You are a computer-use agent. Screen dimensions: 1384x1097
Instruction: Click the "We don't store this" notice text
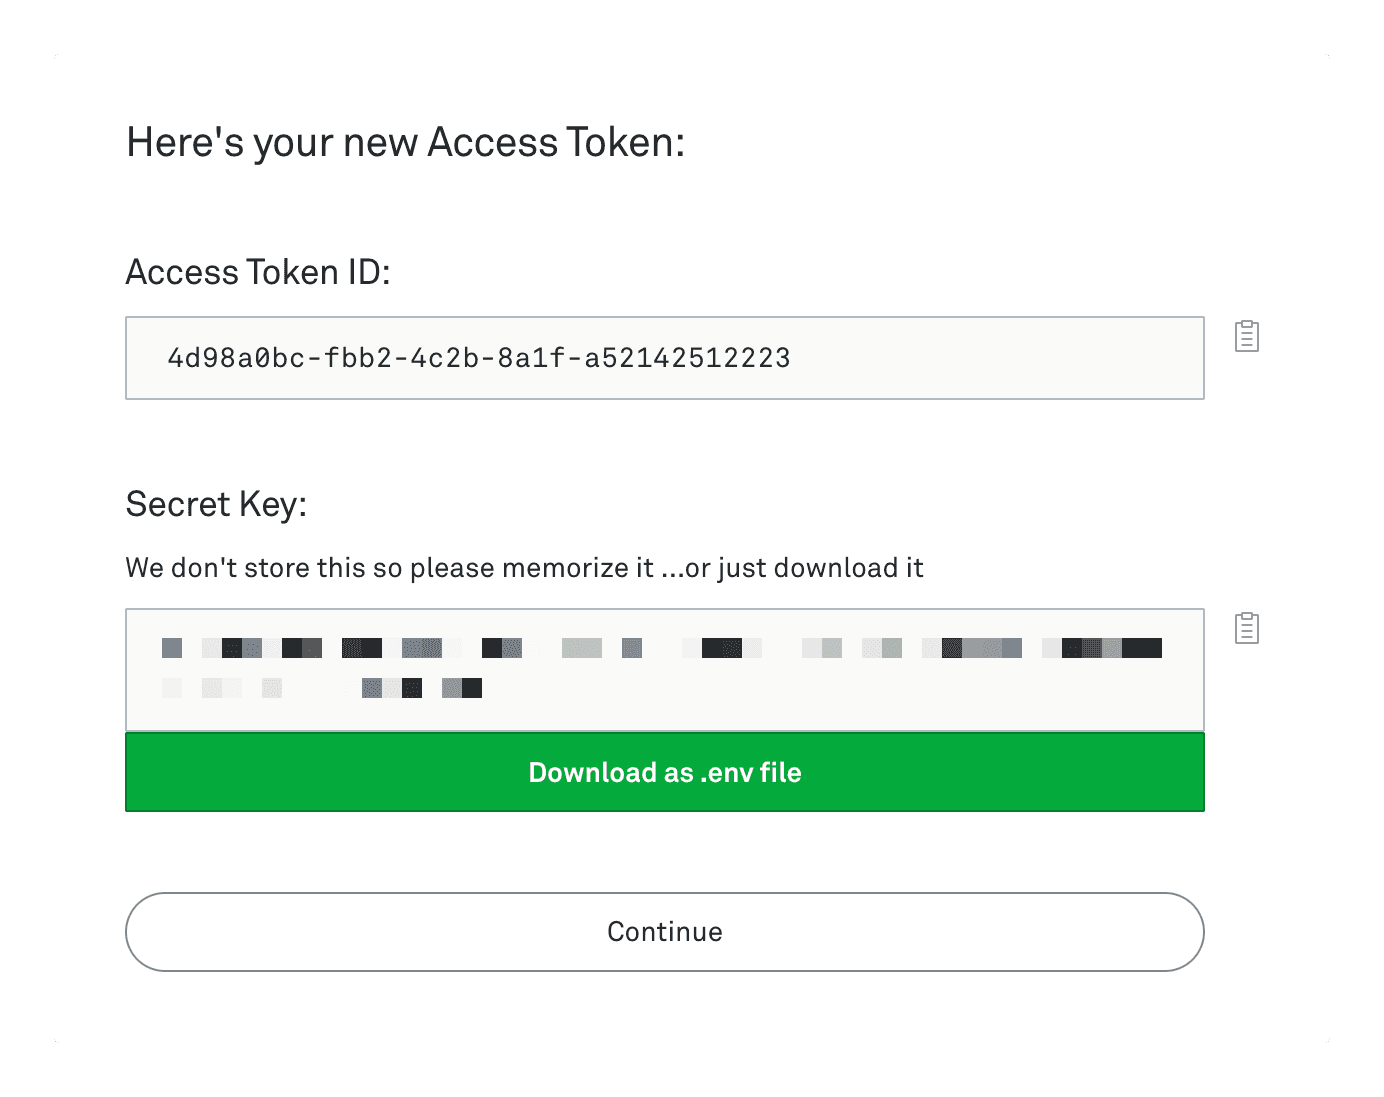(x=390, y=568)
